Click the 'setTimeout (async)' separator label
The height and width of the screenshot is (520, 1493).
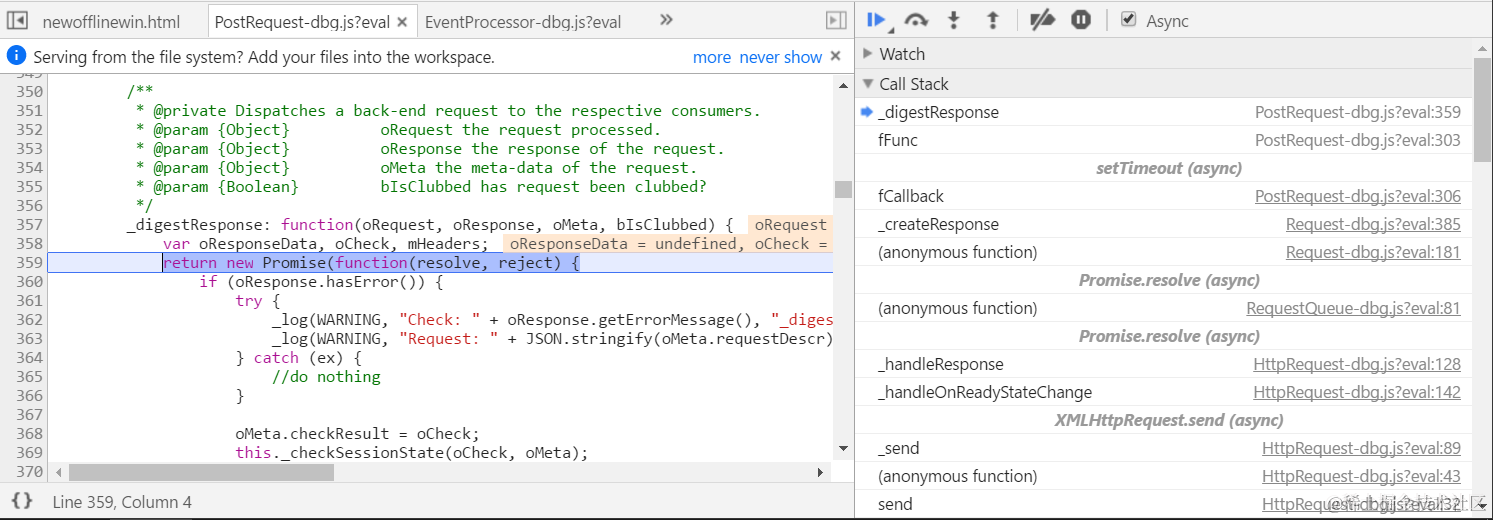(x=1169, y=168)
